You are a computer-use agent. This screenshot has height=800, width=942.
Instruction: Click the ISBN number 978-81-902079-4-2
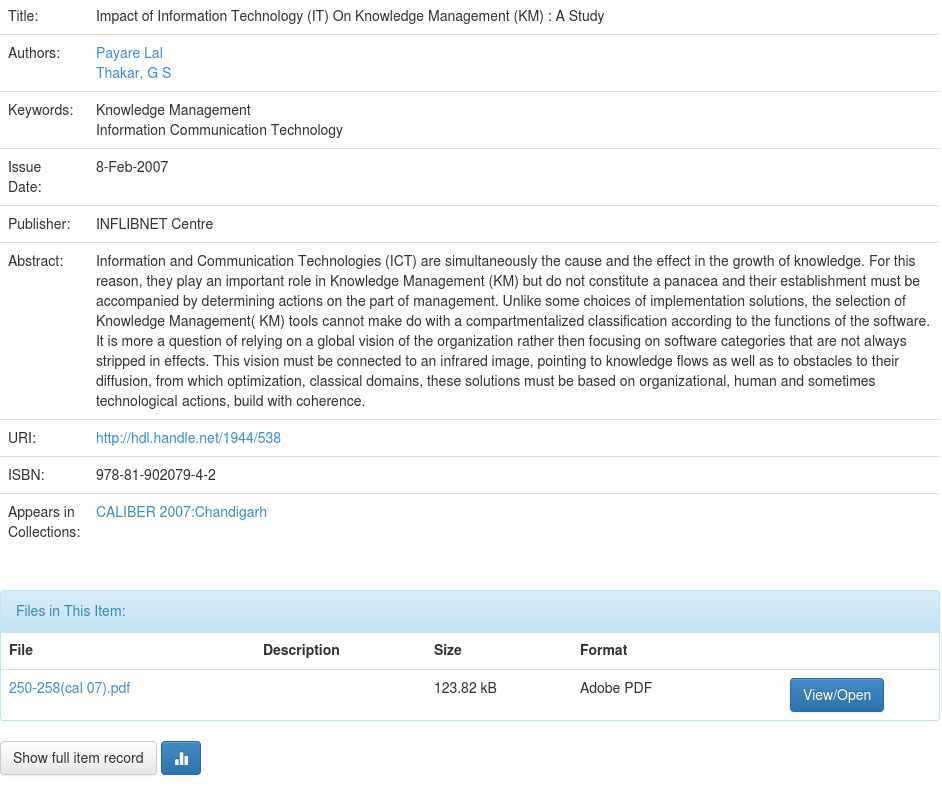tap(155, 475)
